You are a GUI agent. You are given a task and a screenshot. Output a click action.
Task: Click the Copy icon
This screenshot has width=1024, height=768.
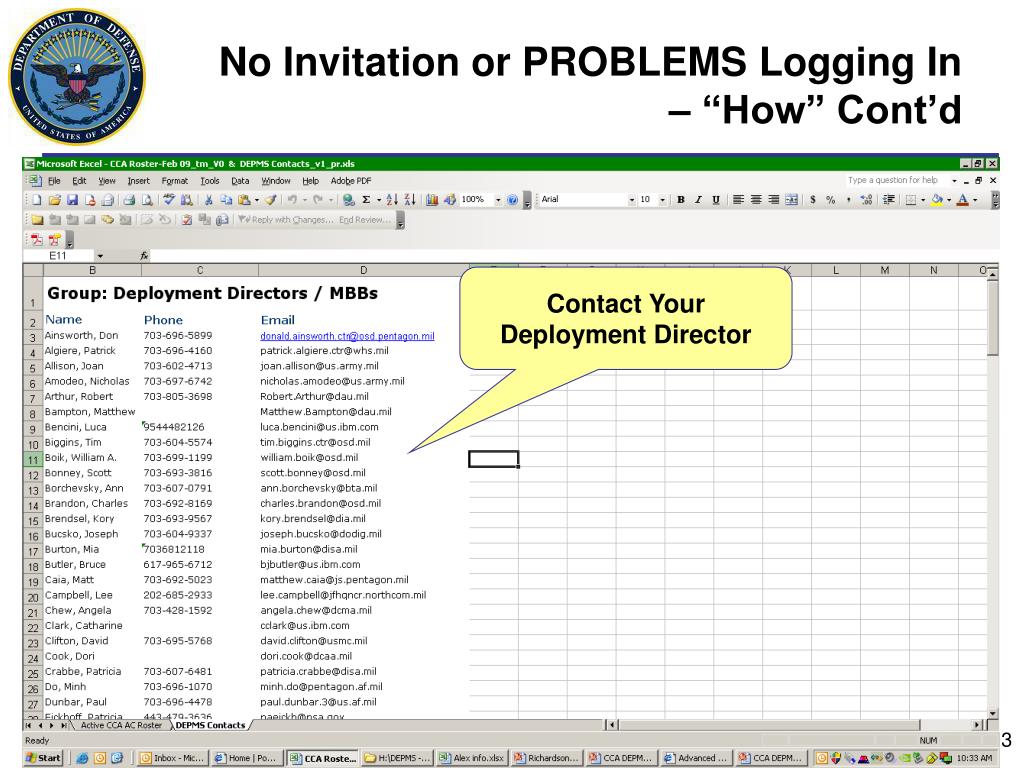(226, 200)
